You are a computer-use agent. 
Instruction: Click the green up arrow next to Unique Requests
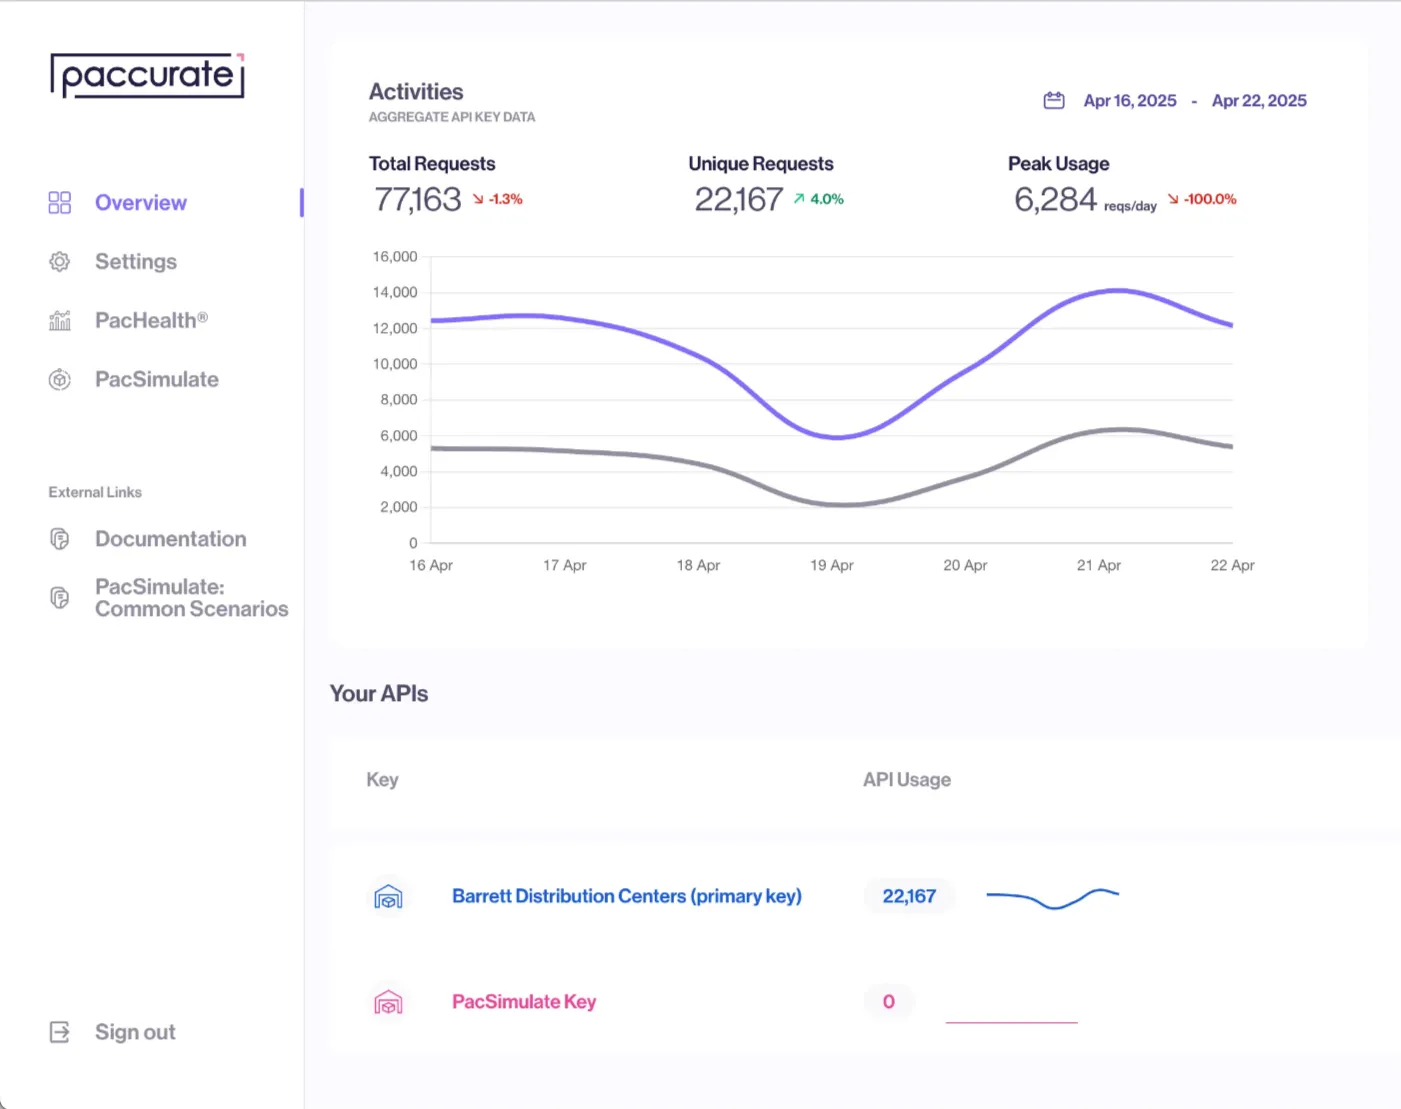point(799,199)
